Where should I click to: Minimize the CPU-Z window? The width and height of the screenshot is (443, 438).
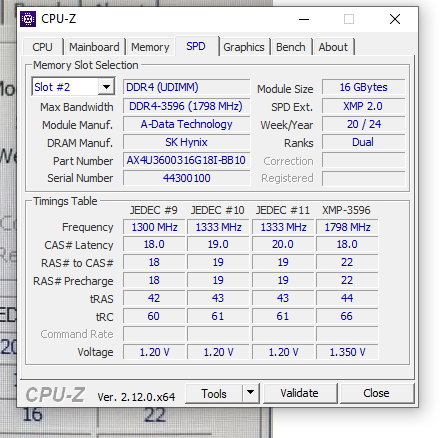[x=304, y=19]
